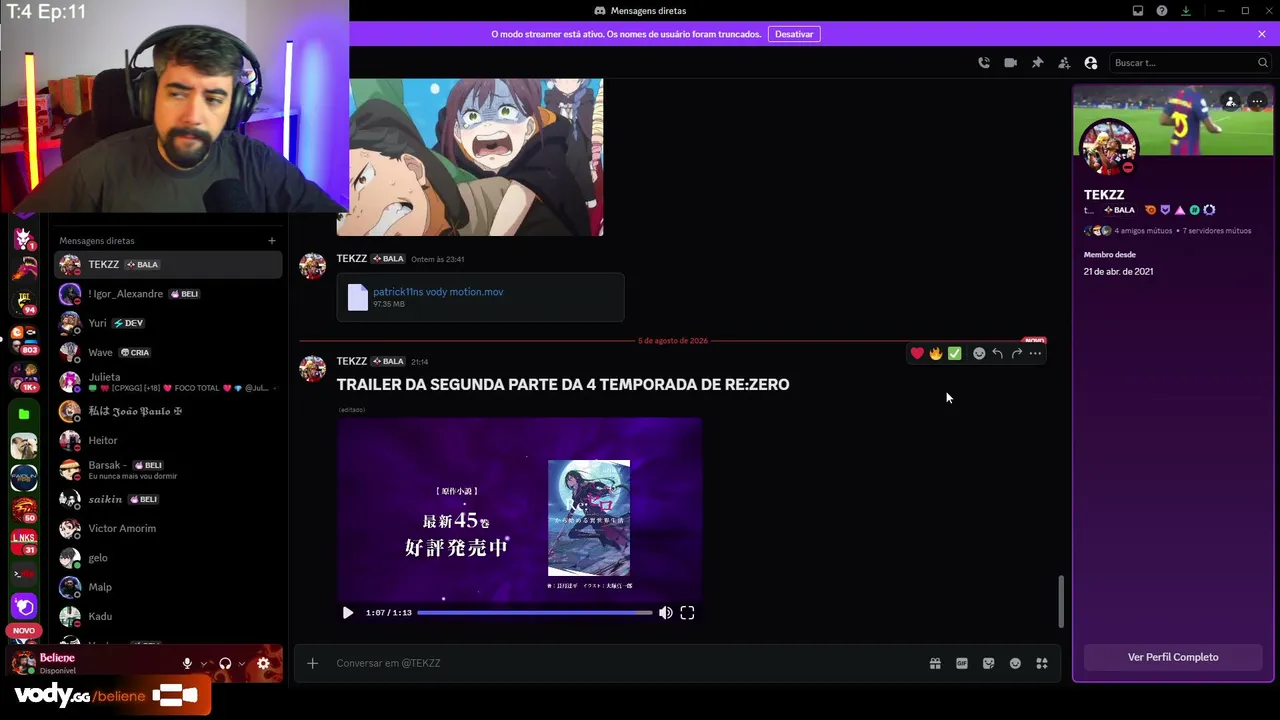Click the green download update icon
The height and width of the screenshot is (720, 1280).
click(1186, 11)
